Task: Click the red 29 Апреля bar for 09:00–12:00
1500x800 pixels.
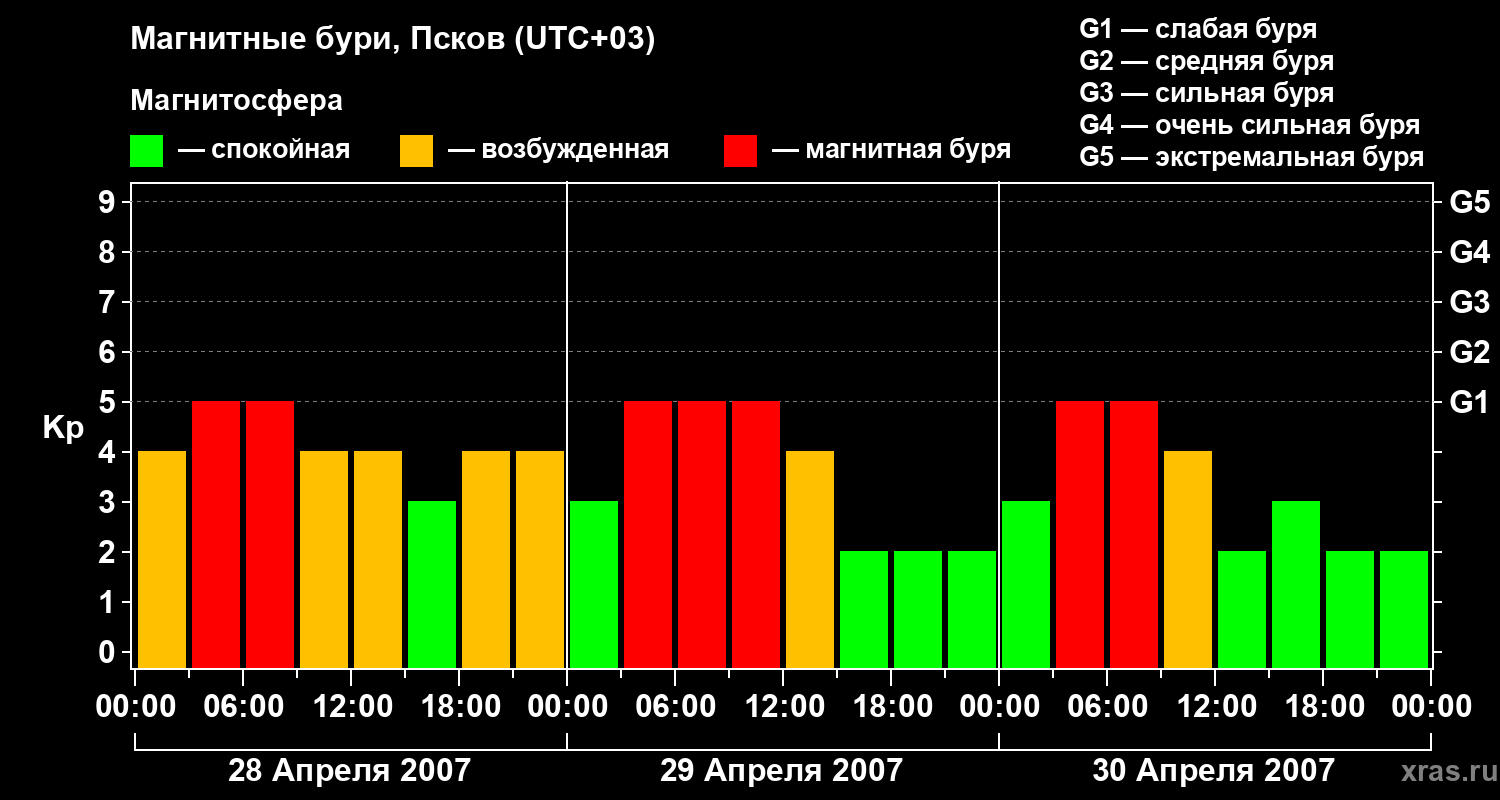Action: pyautogui.click(x=756, y=534)
